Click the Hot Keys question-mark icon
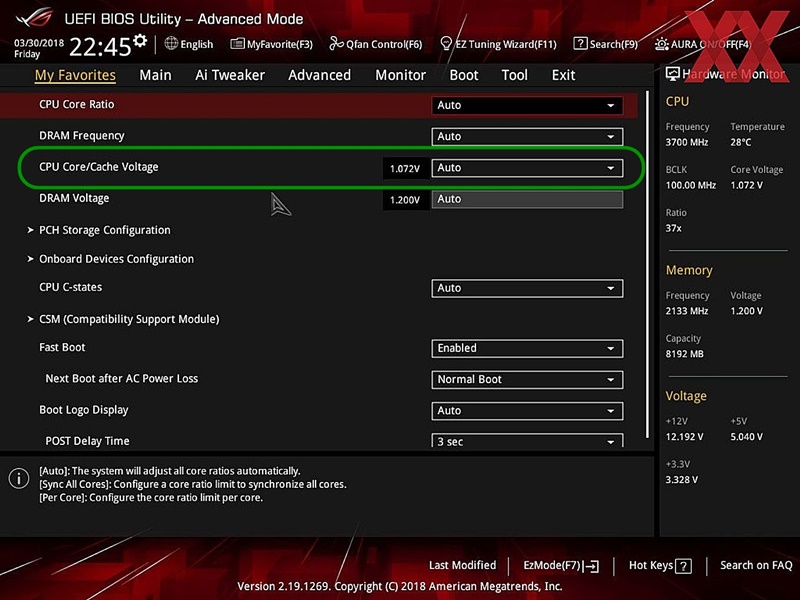 coord(683,566)
